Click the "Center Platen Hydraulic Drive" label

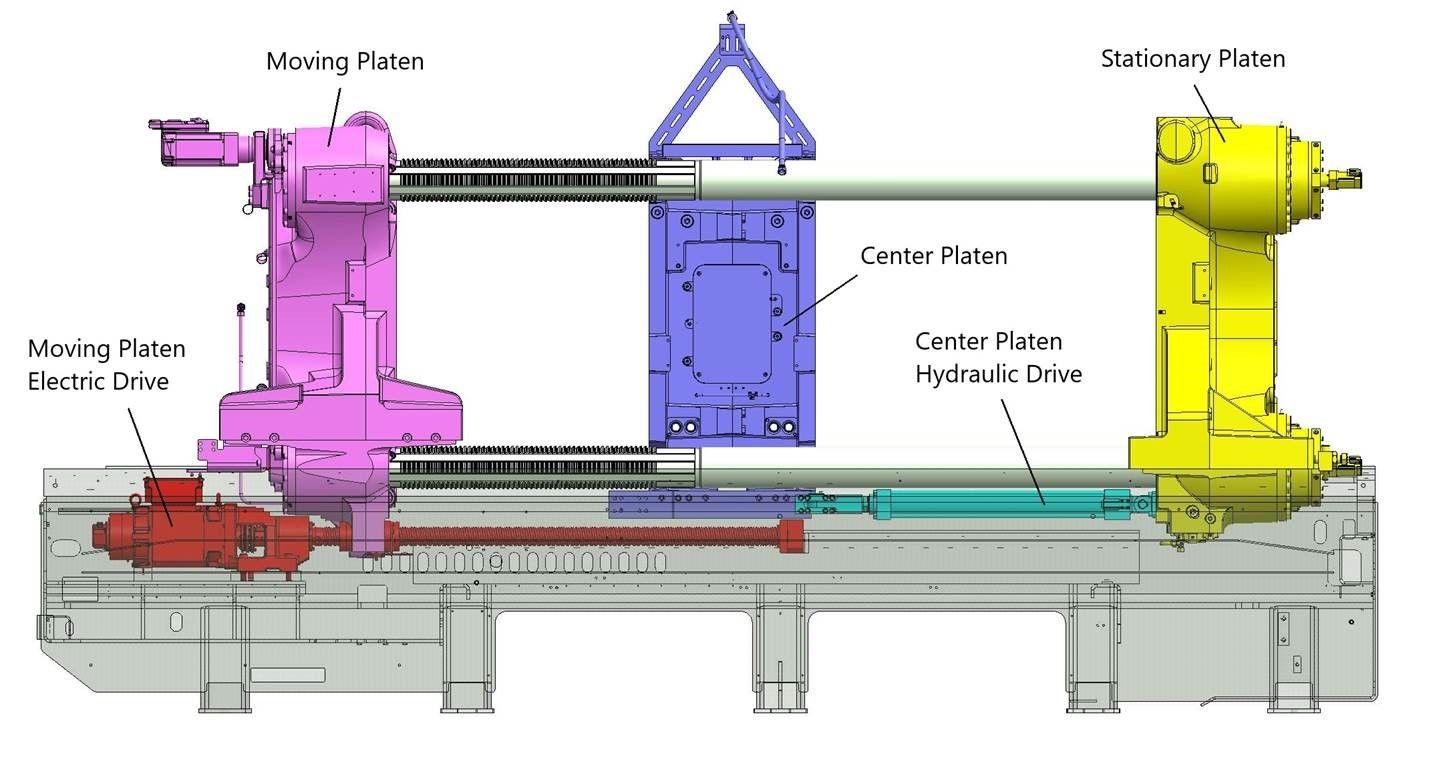tap(998, 358)
